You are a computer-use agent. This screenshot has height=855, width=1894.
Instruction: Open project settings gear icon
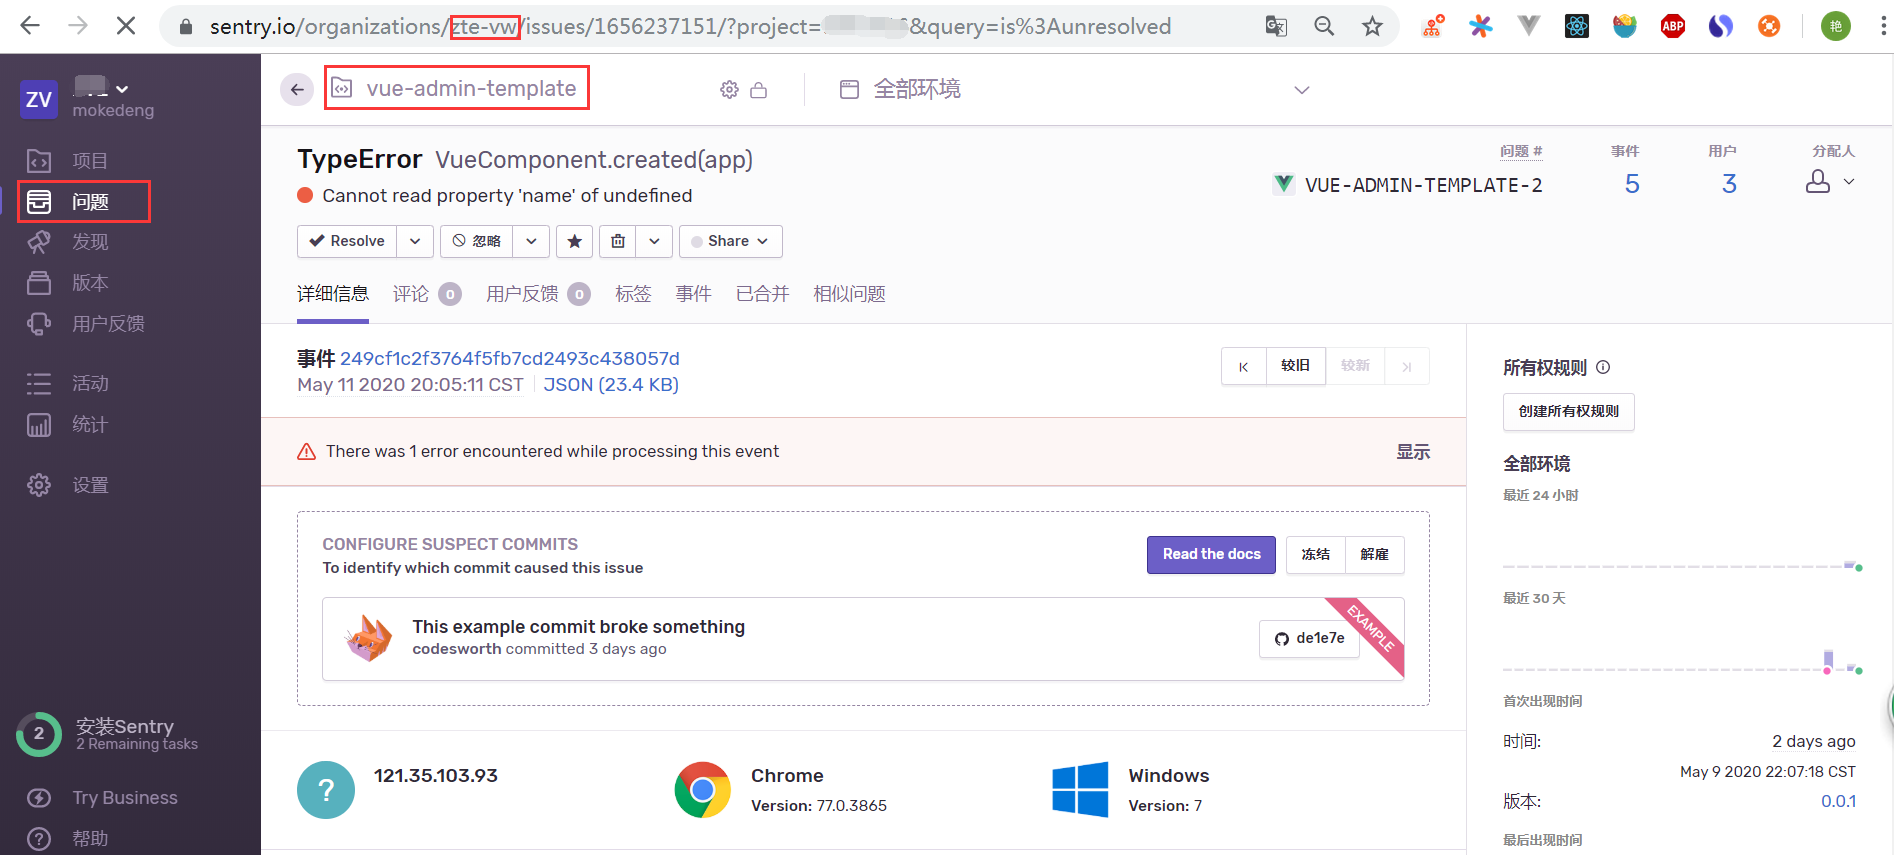(x=730, y=90)
